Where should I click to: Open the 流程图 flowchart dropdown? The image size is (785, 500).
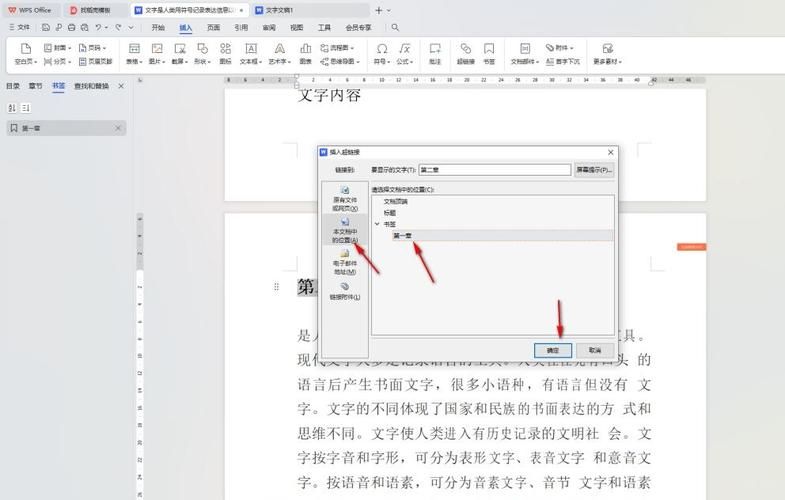pos(337,48)
